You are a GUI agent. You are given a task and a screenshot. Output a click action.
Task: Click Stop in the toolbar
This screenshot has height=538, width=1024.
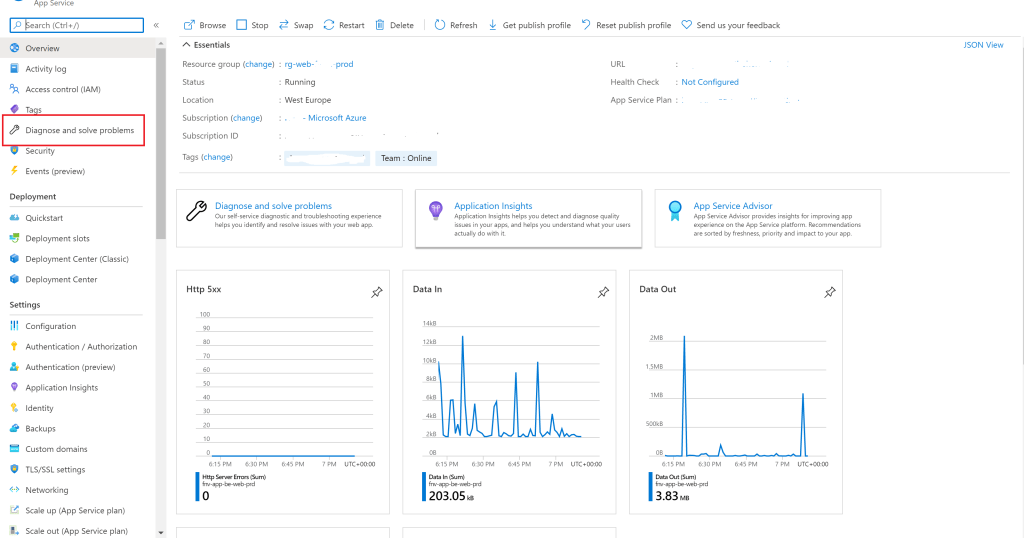tap(252, 25)
